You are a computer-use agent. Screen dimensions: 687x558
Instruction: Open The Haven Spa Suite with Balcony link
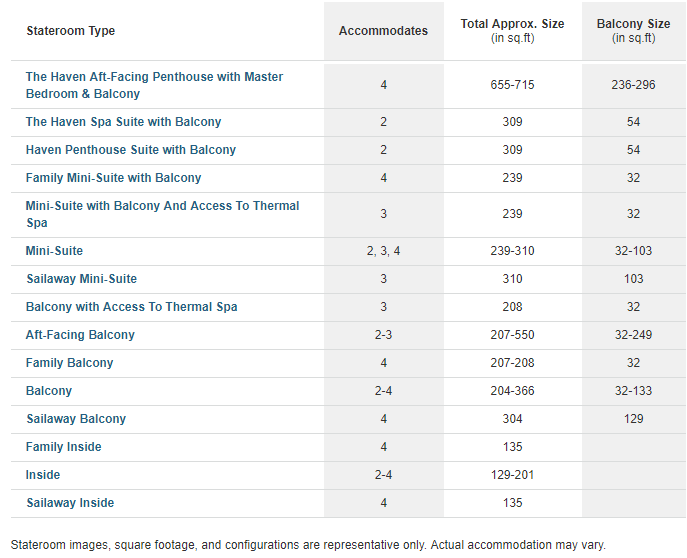pos(123,122)
